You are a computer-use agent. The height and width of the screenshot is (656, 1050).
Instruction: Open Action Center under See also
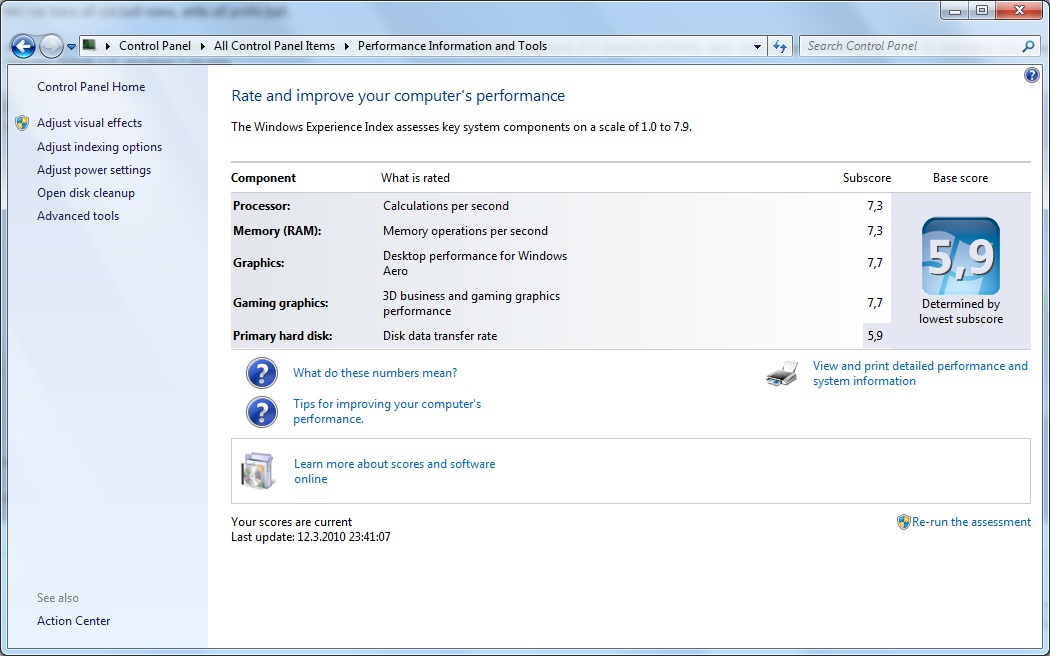point(74,621)
